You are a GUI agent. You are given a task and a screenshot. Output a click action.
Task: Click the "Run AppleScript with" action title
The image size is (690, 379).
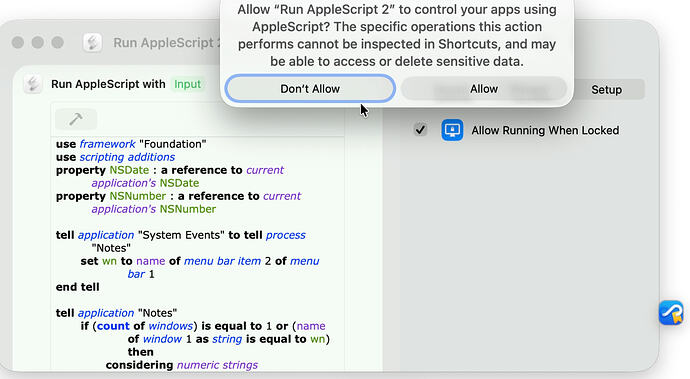point(108,84)
